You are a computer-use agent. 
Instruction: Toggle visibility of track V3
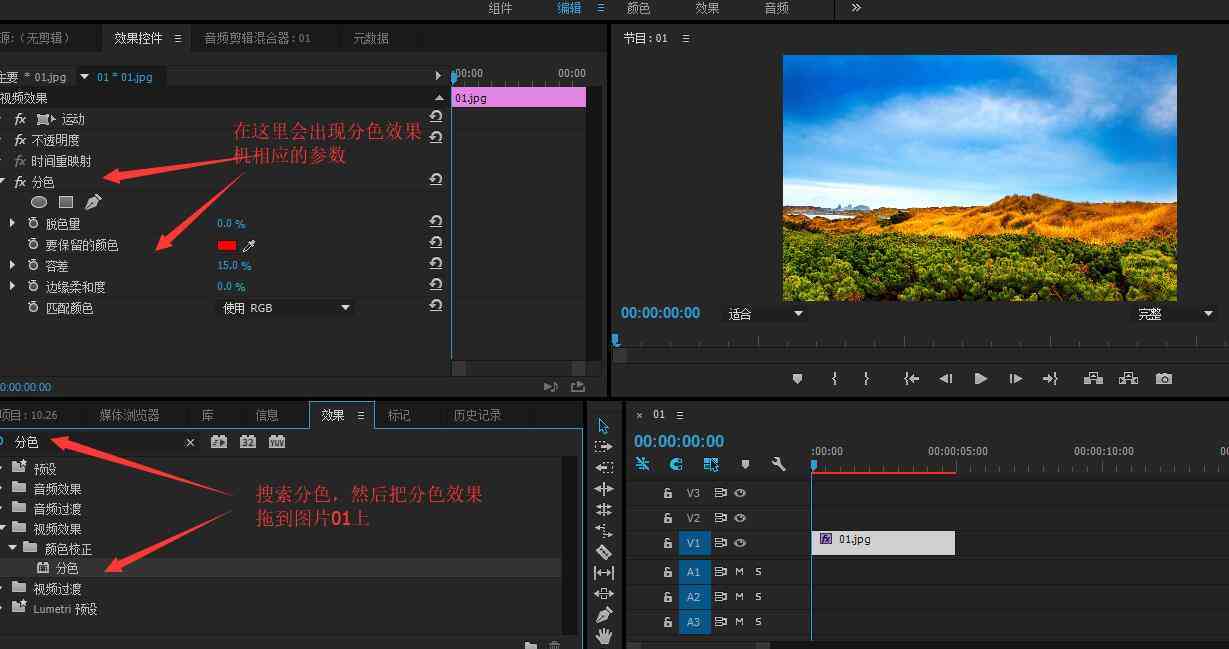click(741, 493)
